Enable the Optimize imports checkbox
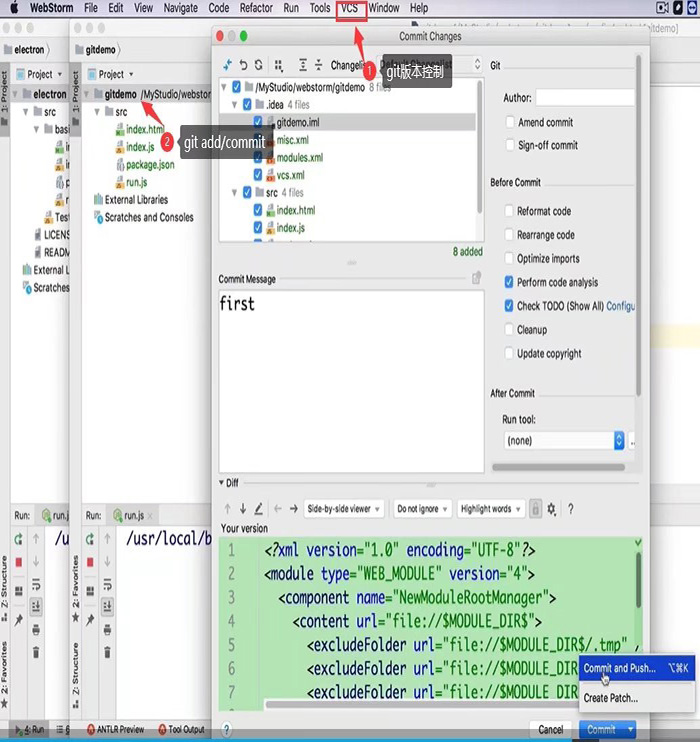The height and width of the screenshot is (742, 700). pos(509,258)
